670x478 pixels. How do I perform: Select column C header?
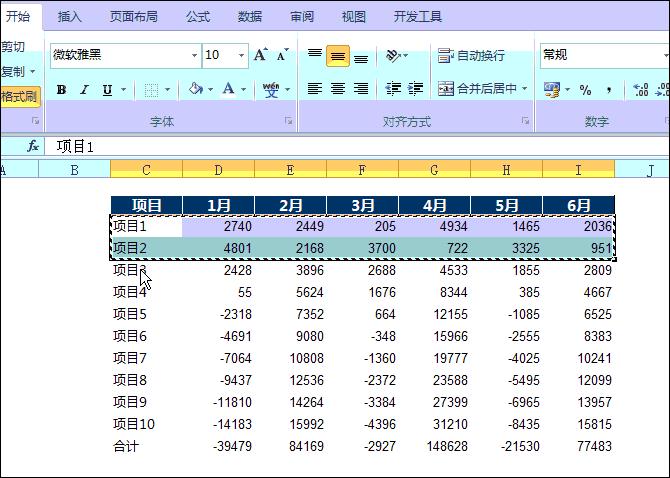[146, 170]
